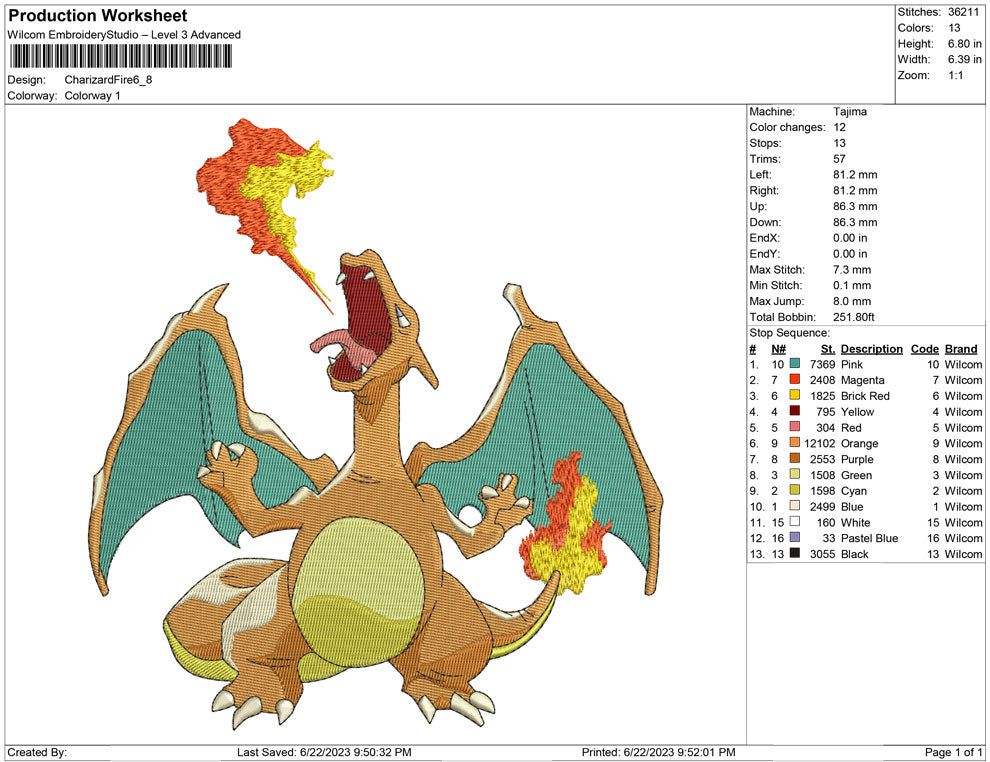The width and height of the screenshot is (990, 762).
Task: Click the Pastel Blue color chip
Action: [793, 538]
